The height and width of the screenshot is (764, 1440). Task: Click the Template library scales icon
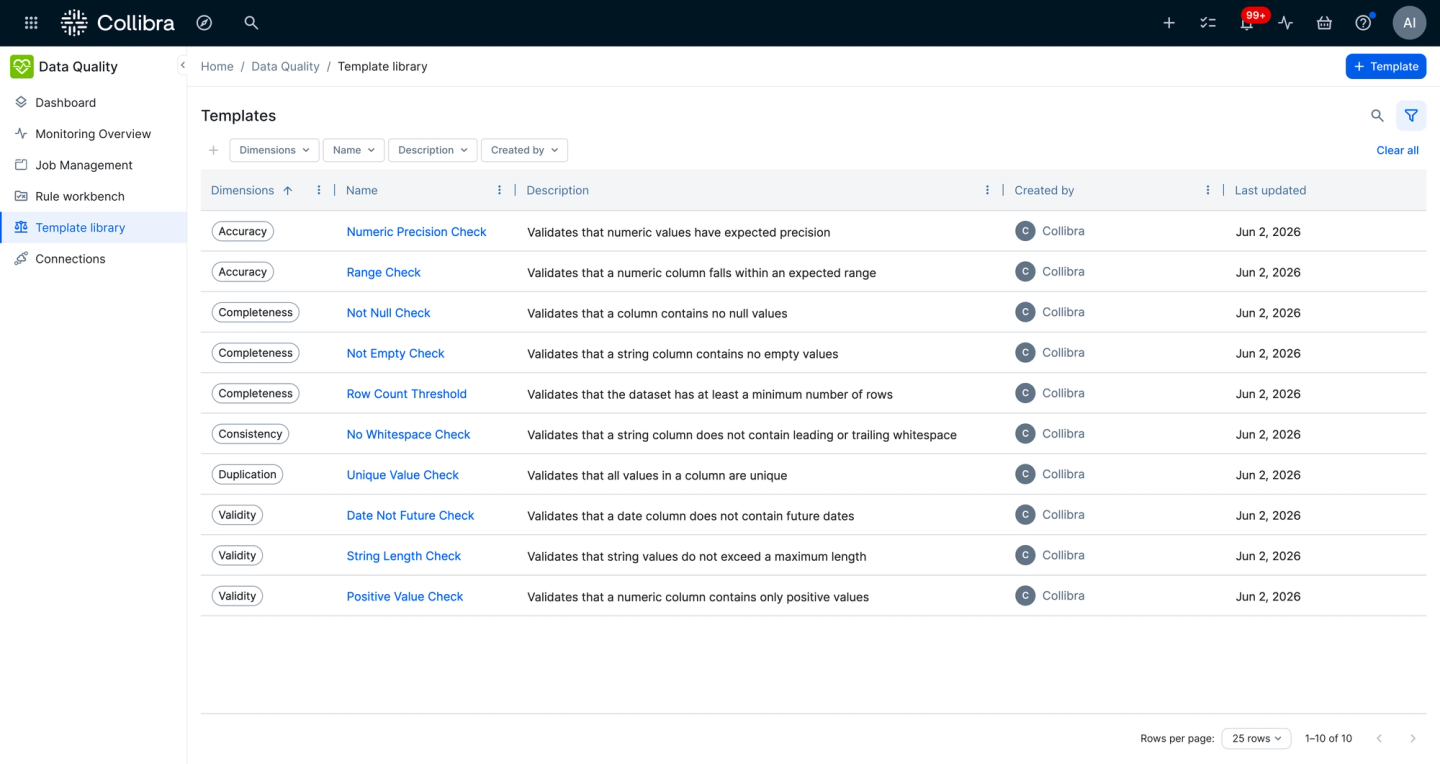21,227
